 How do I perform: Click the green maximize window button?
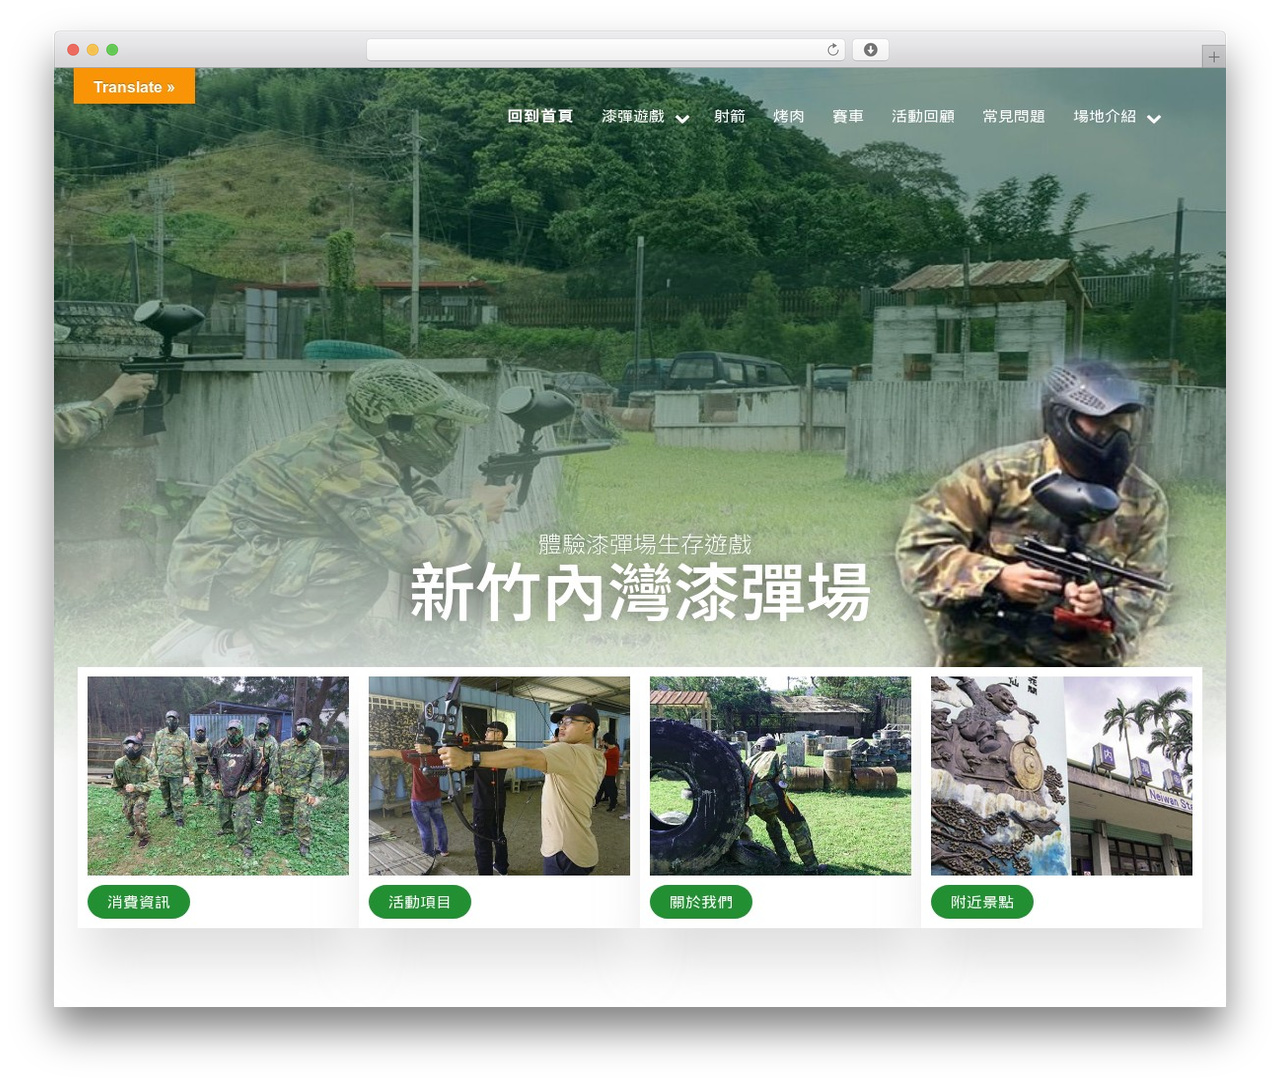point(112,50)
